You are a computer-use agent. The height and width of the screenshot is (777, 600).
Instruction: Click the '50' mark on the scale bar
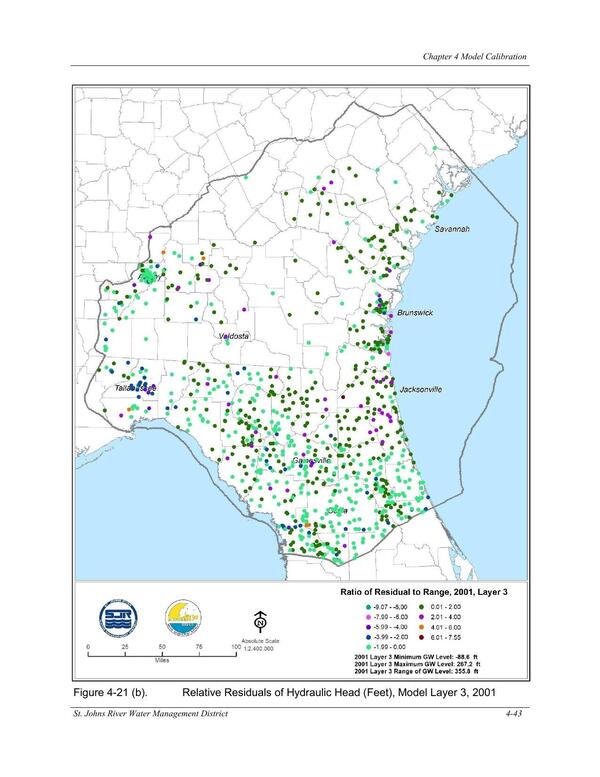point(162,647)
